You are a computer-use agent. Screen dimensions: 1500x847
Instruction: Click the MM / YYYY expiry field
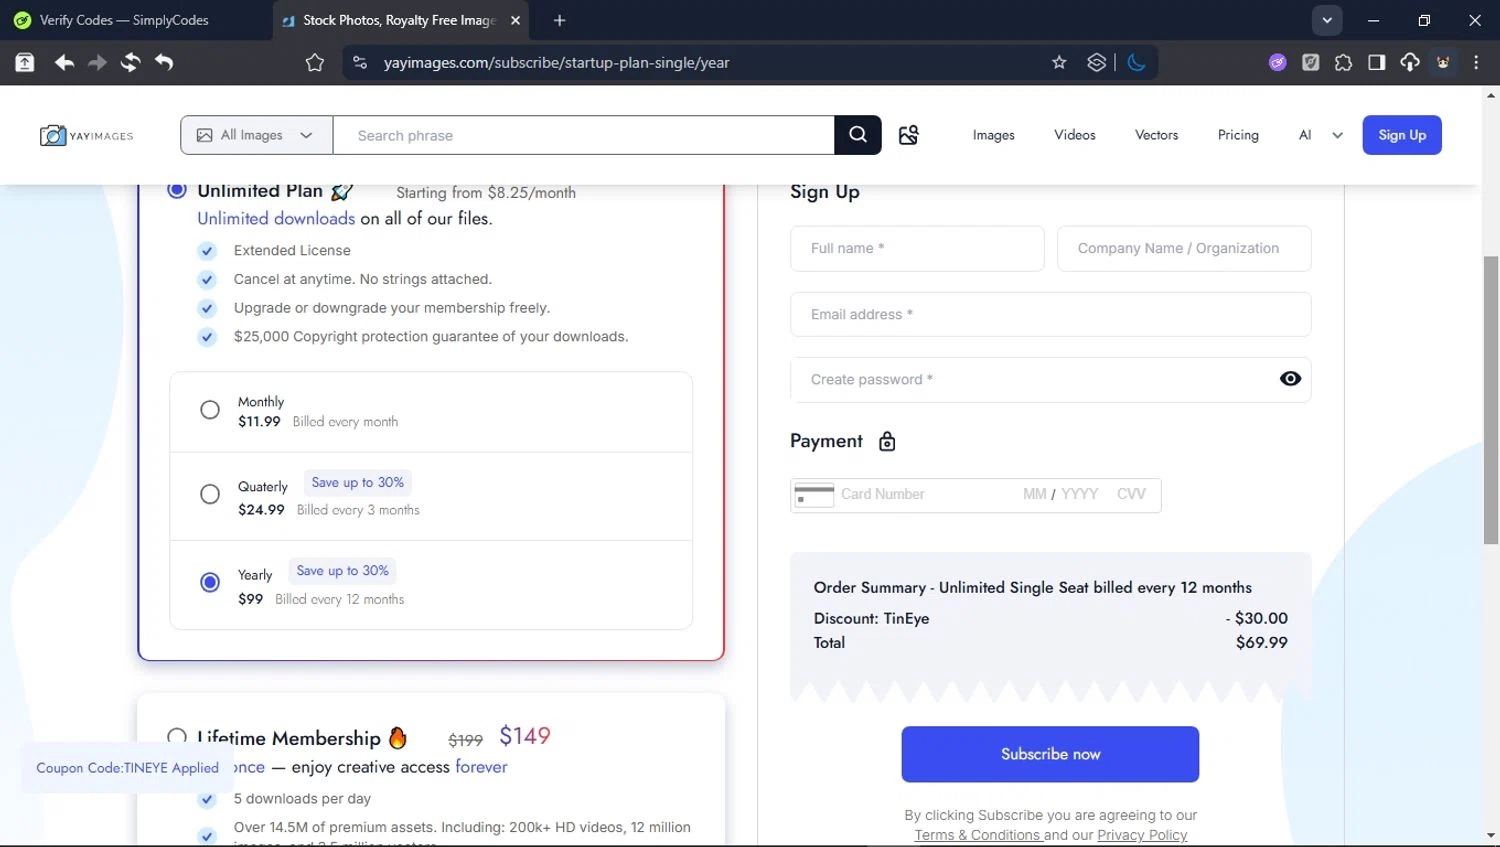pyautogui.click(x=1060, y=494)
